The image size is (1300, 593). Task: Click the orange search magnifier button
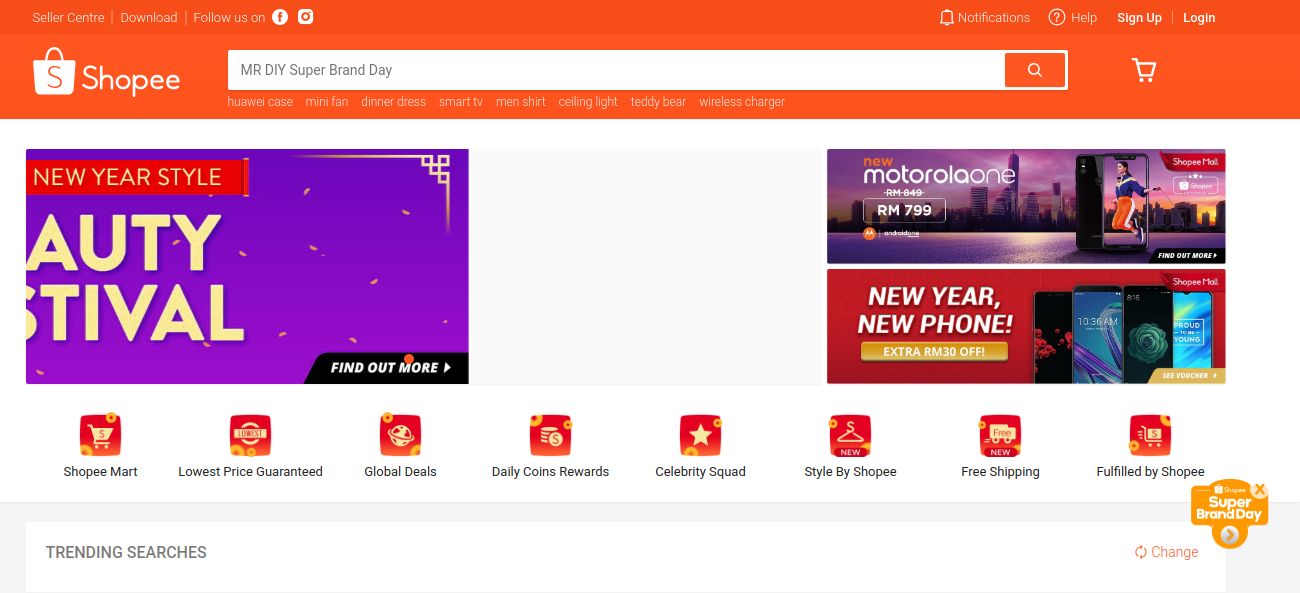tap(1035, 70)
